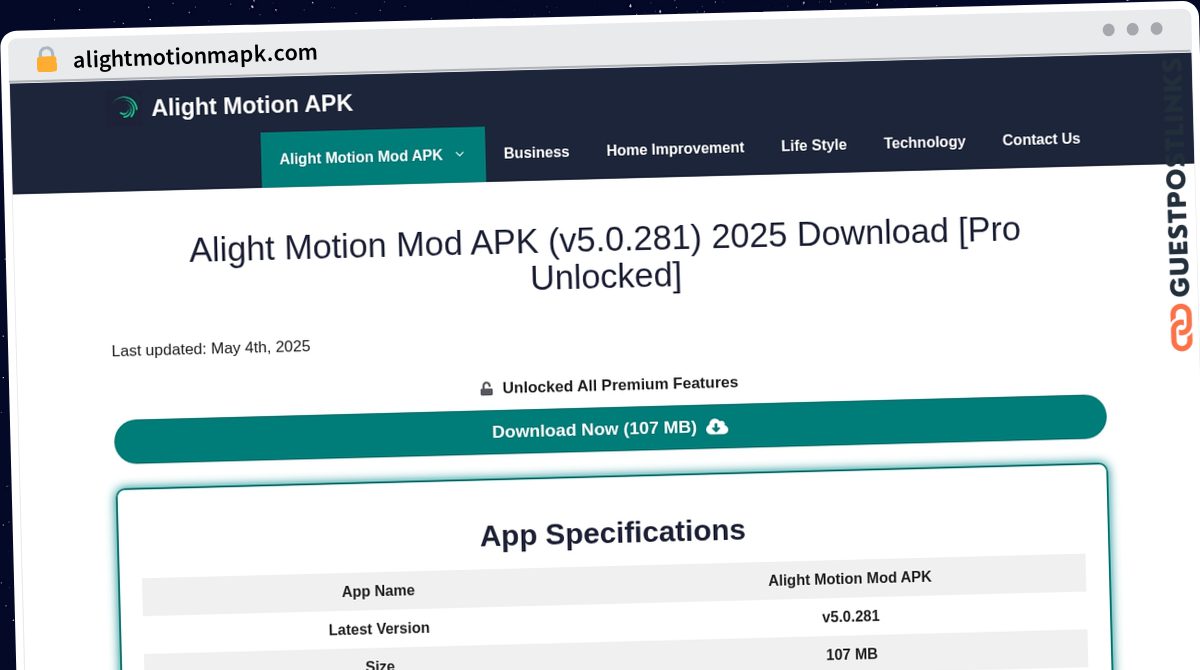Click the v5.0.281 table value
The height and width of the screenshot is (670, 1200).
point(851,616)
